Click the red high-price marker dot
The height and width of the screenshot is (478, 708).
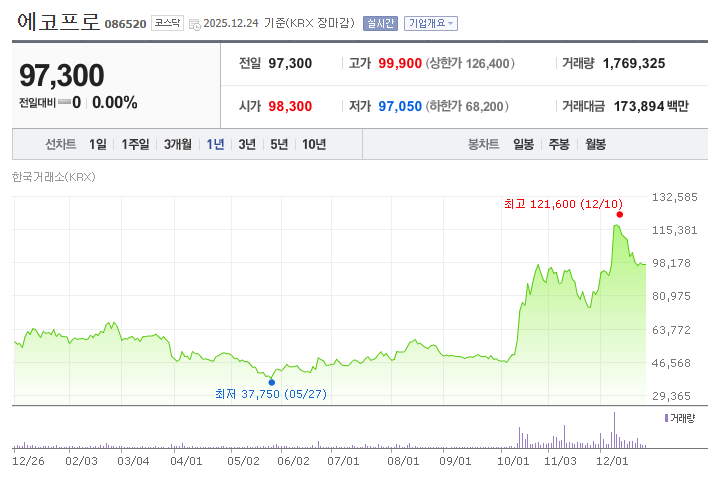[x=620, y=214]
